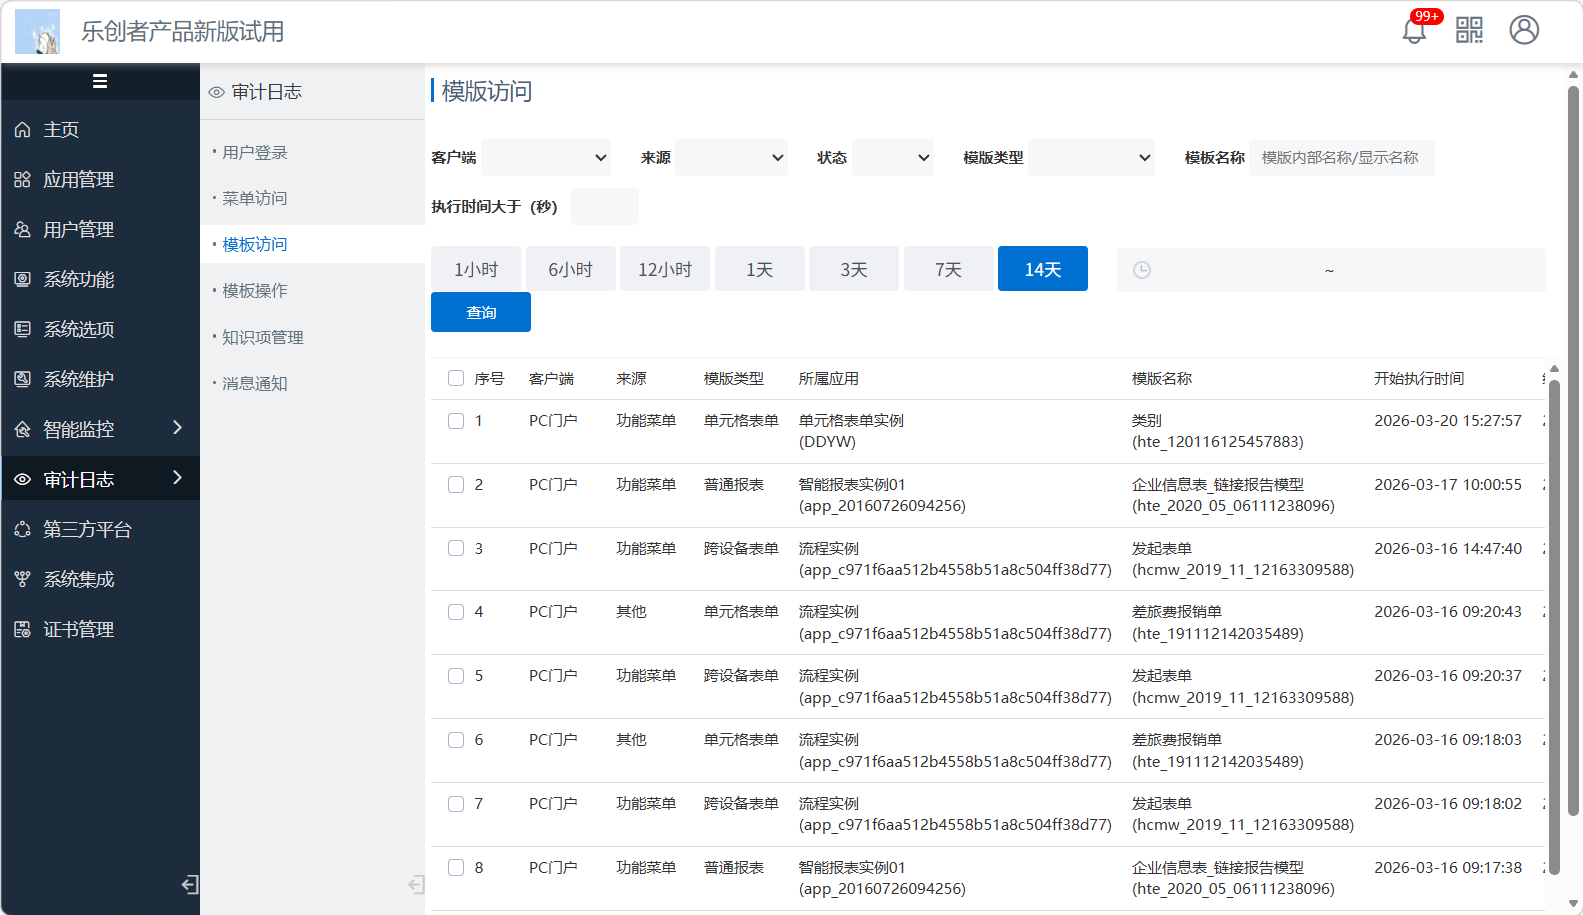Click the 查询 button
1583x915 pixels.
(x=481, y=312)
